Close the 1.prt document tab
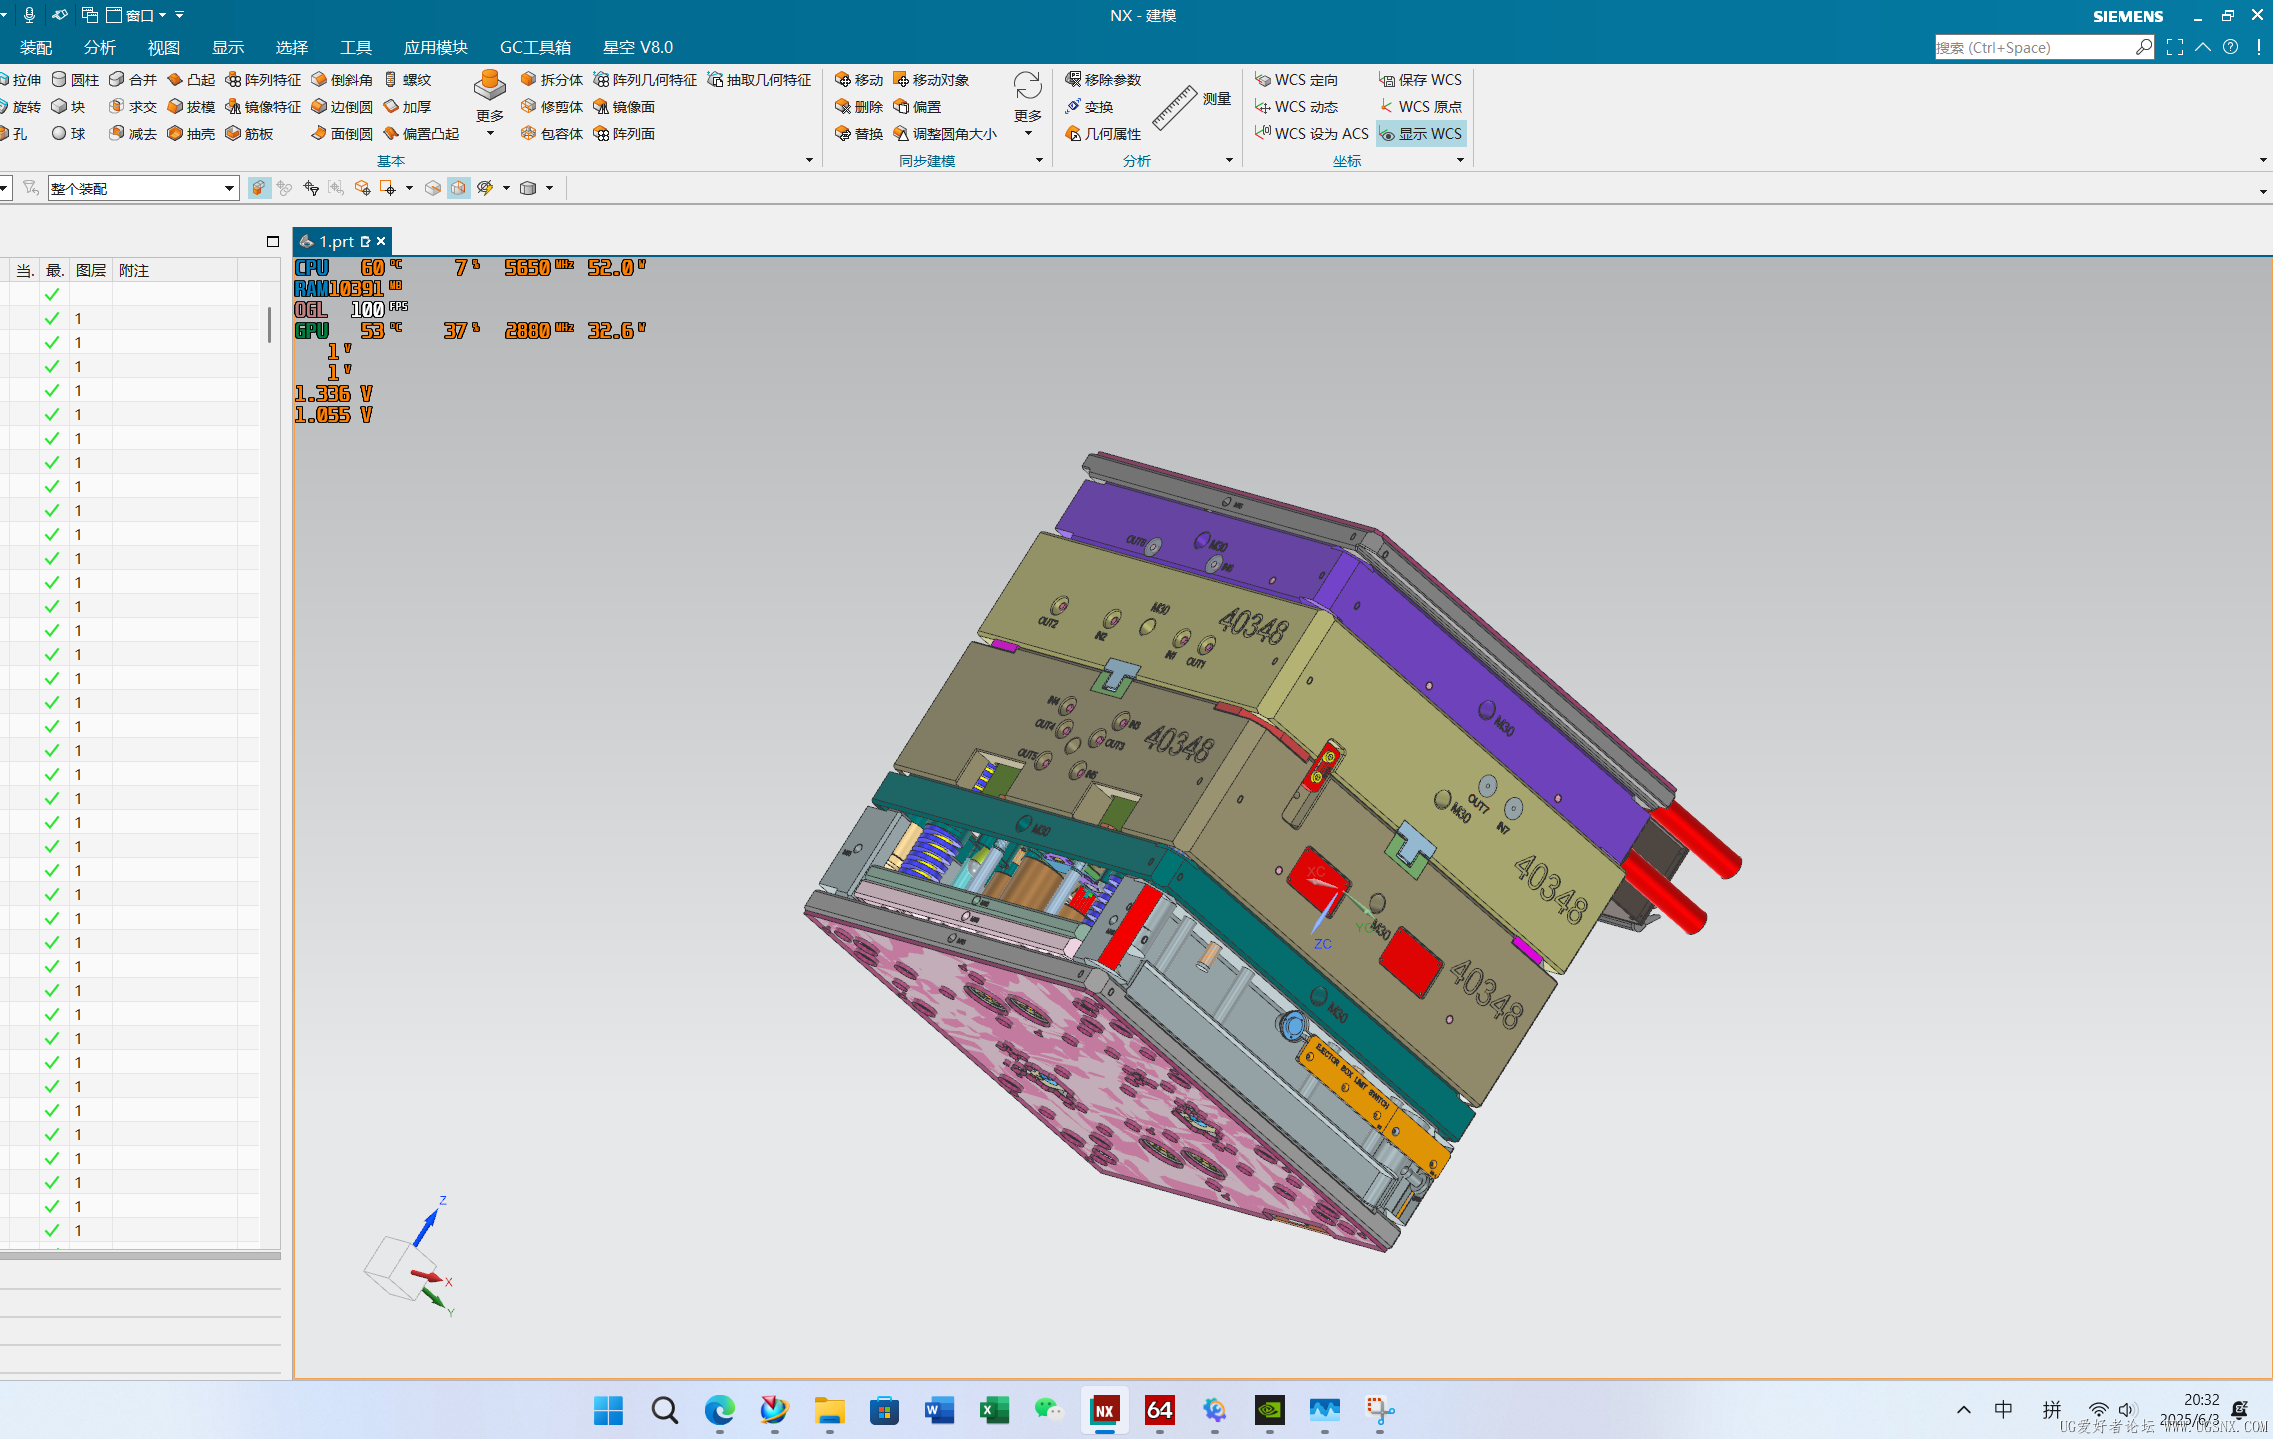 tap(381, 242)
